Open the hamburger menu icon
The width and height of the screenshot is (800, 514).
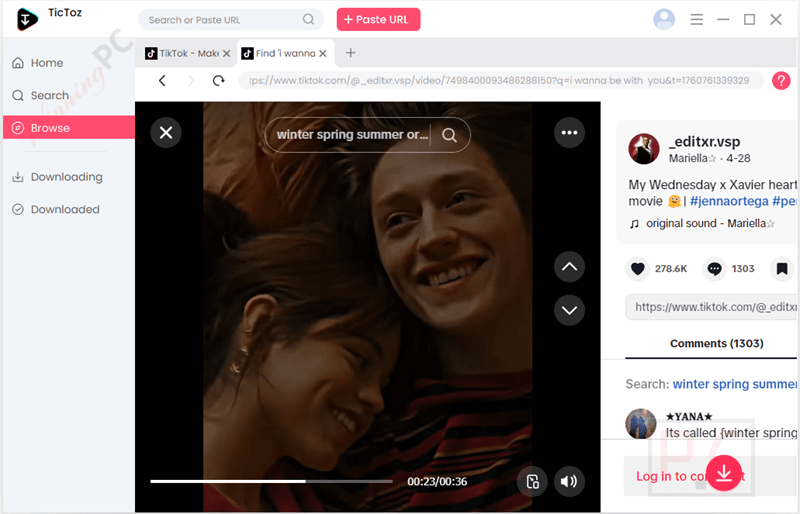(x=696, y=19)
